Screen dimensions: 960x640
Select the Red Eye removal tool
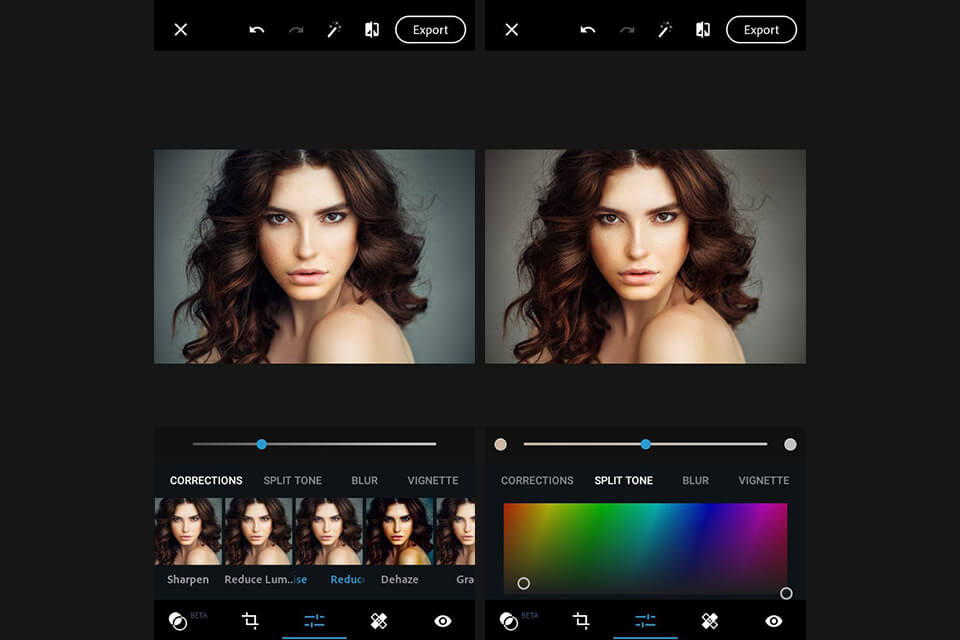(443, 621)
